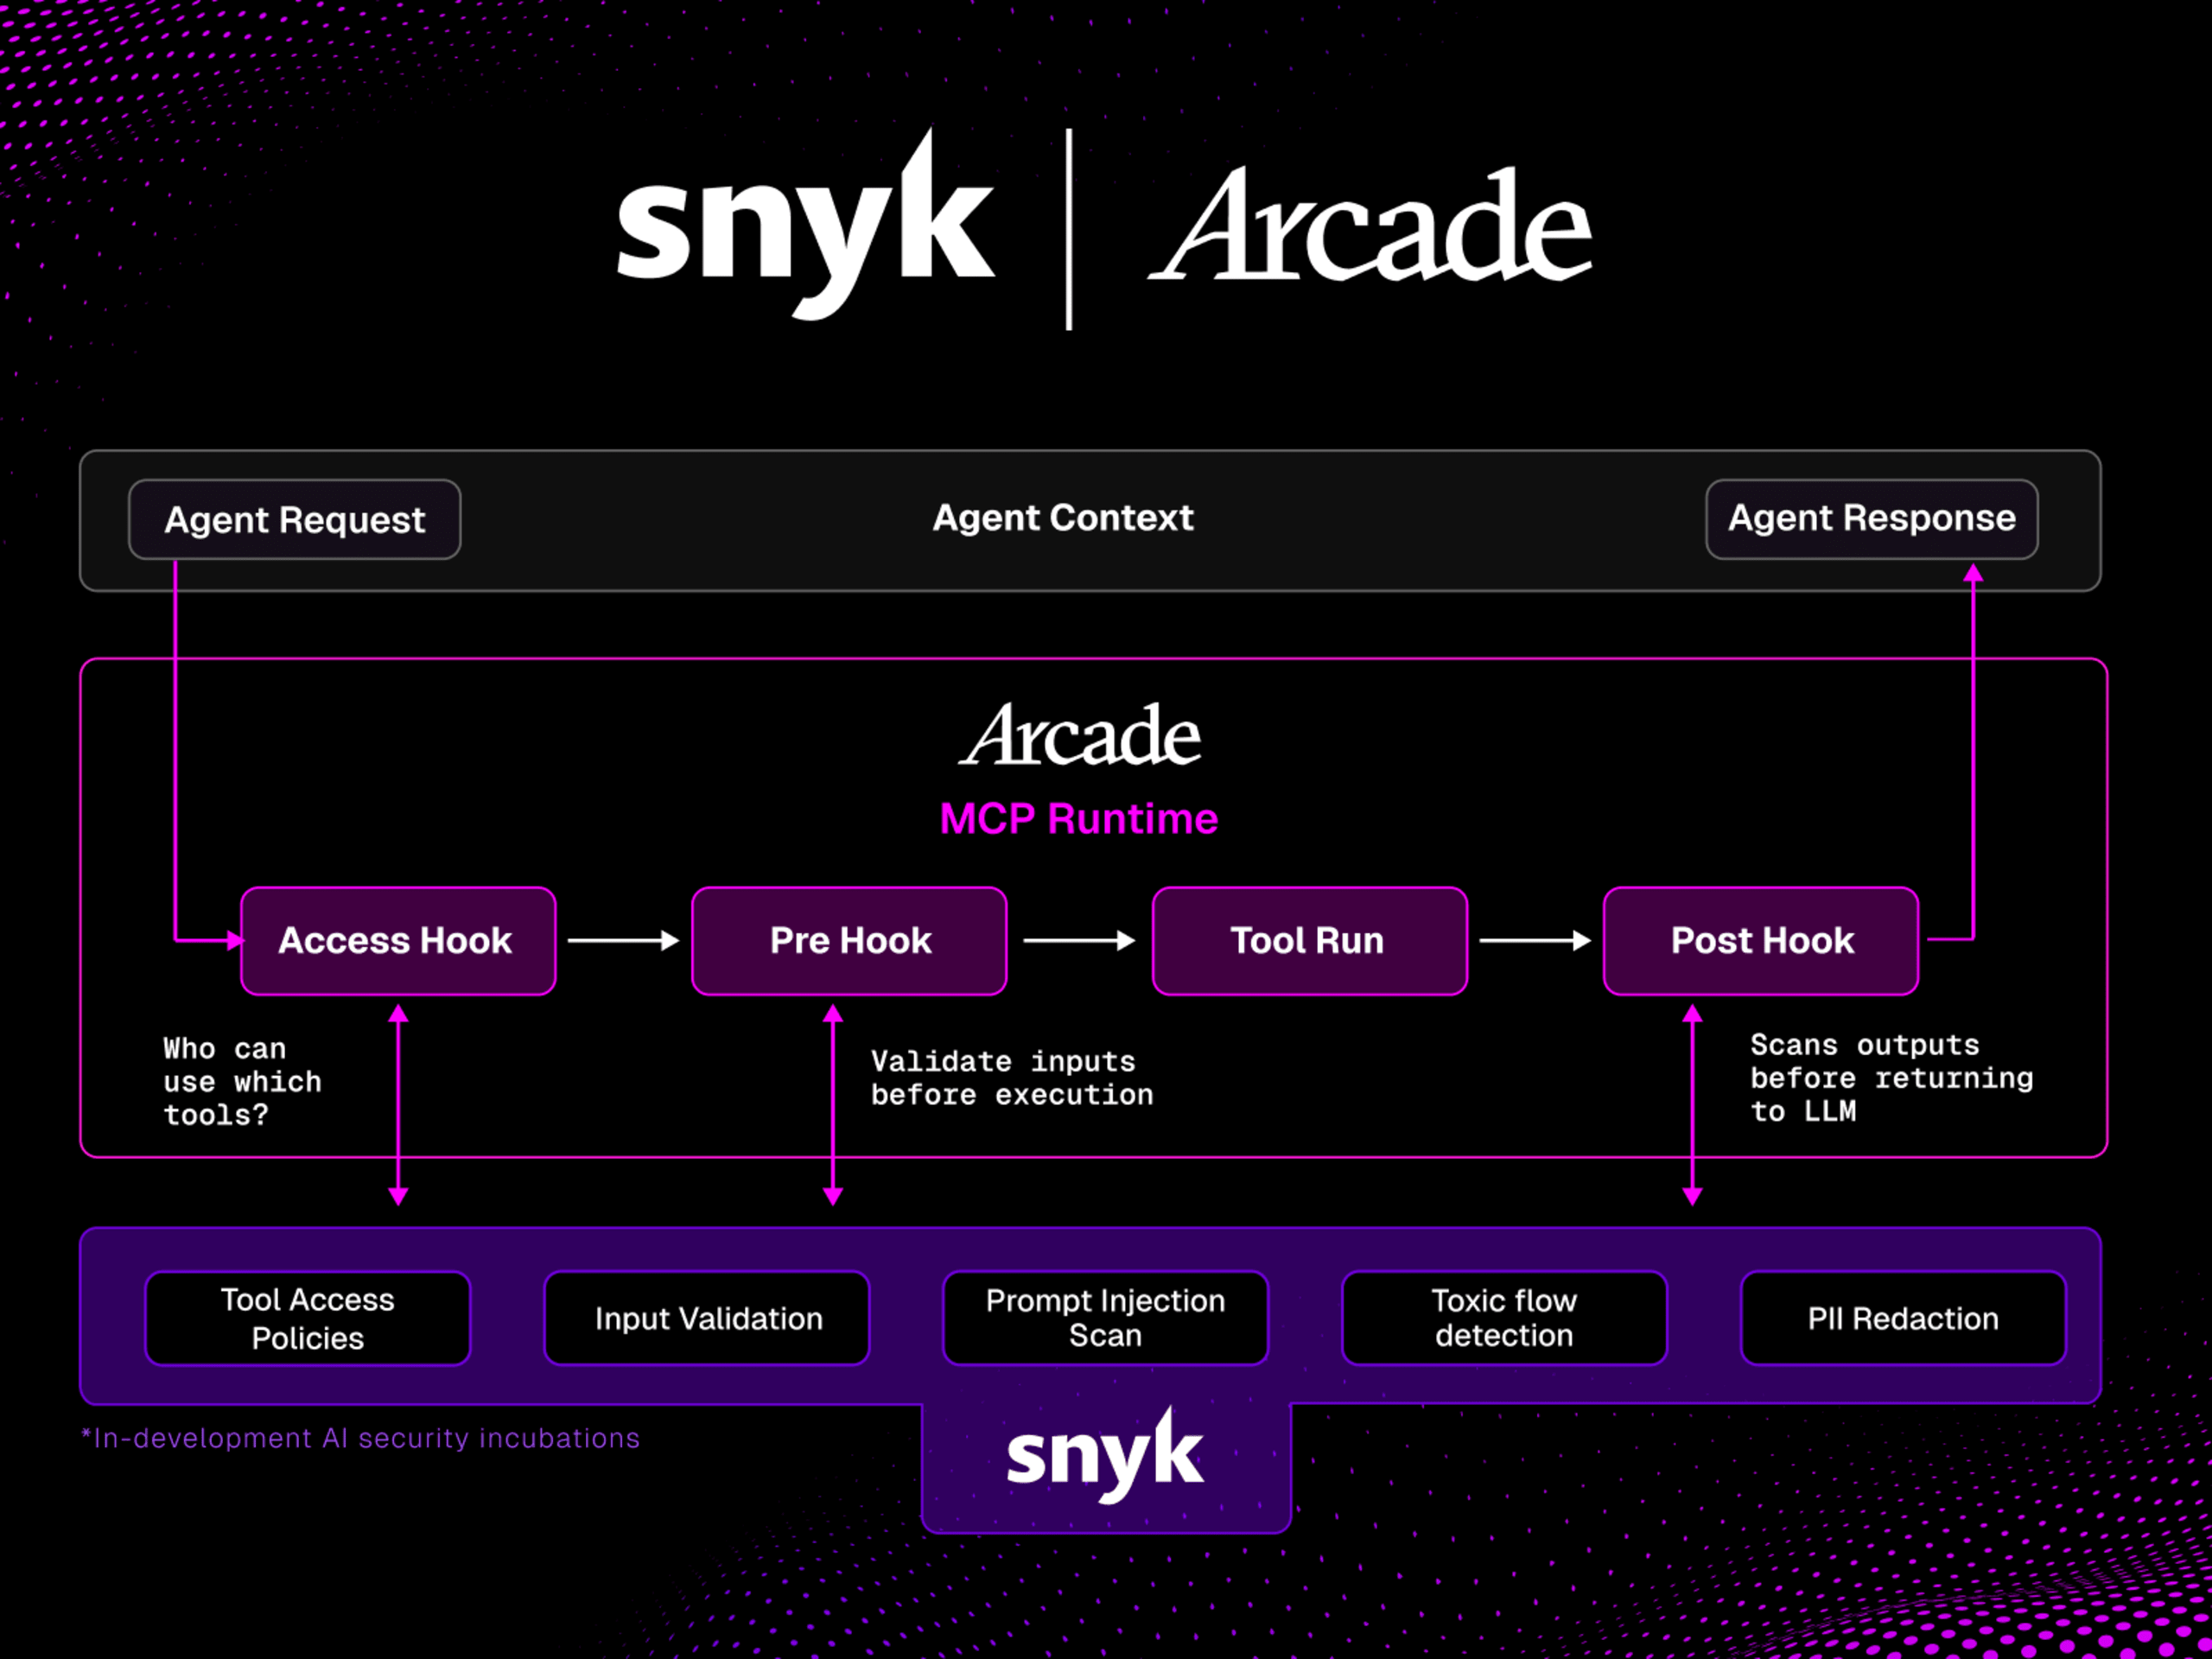The image size is (2212, 1659).
Task: Toggle the pink double arrow under Pre Hook
Action: point(833,1105)
